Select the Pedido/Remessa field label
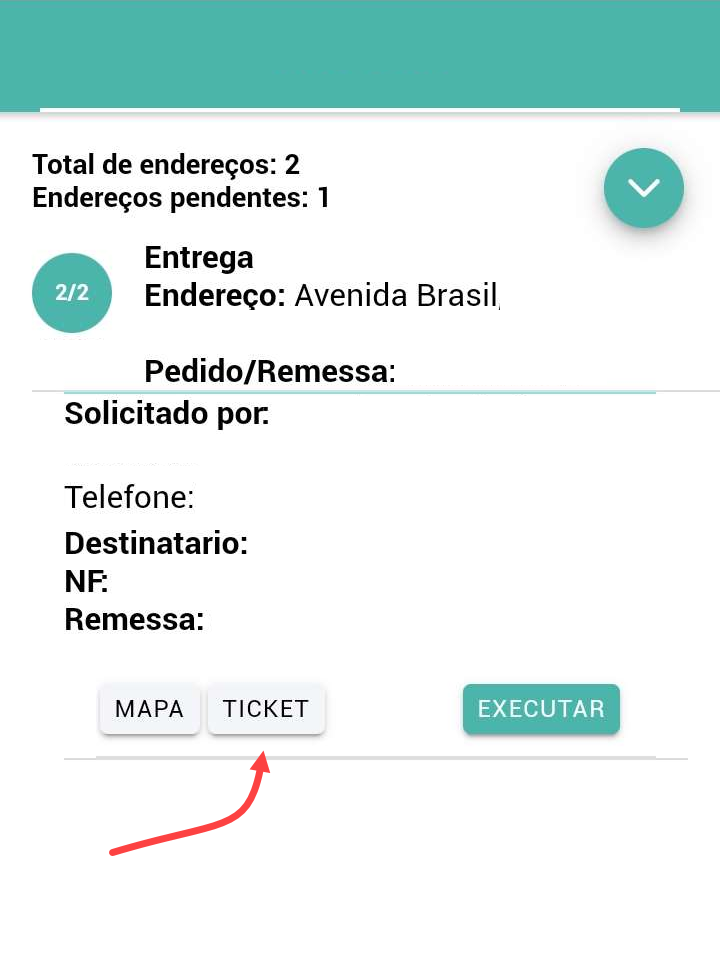720x956 pixels. pyautogui.click(x=270, y=372)
